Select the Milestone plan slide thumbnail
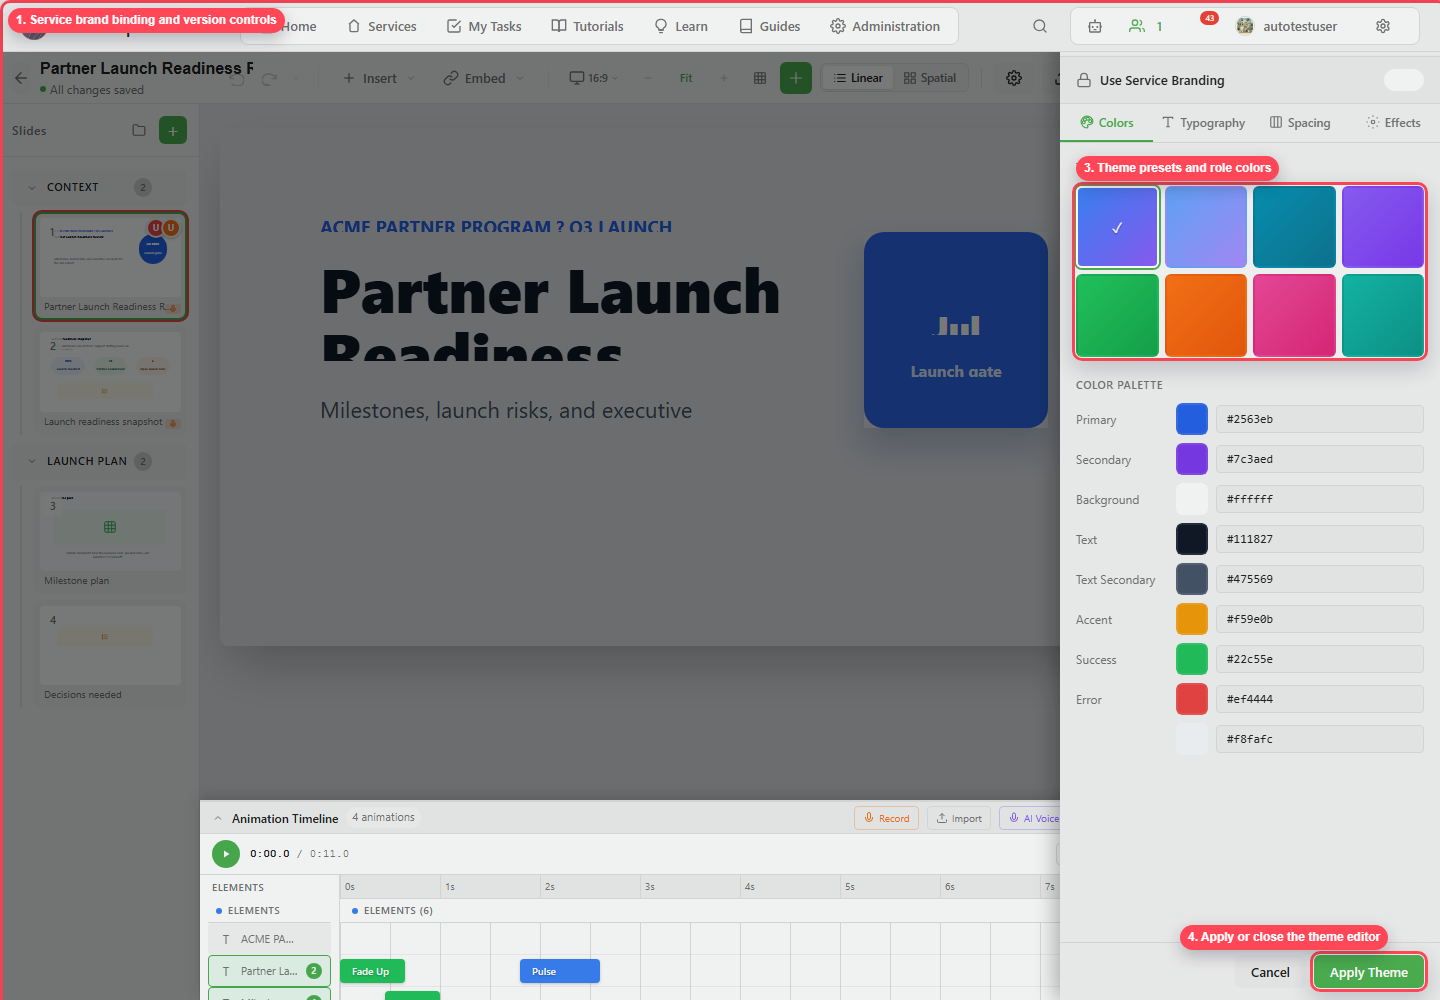 [x=111, y=540]
